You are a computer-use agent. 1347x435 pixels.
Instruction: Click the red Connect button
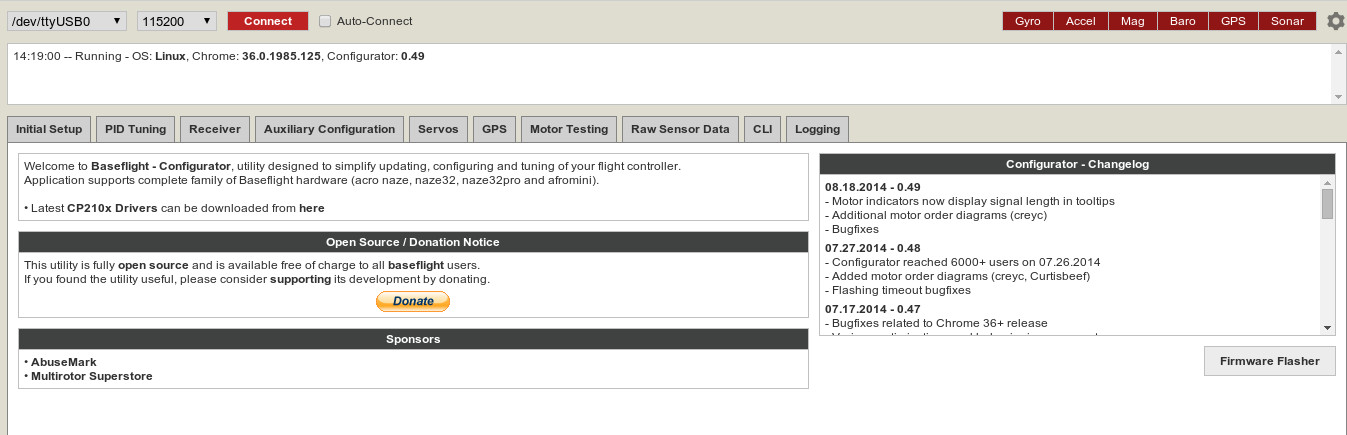268,21
